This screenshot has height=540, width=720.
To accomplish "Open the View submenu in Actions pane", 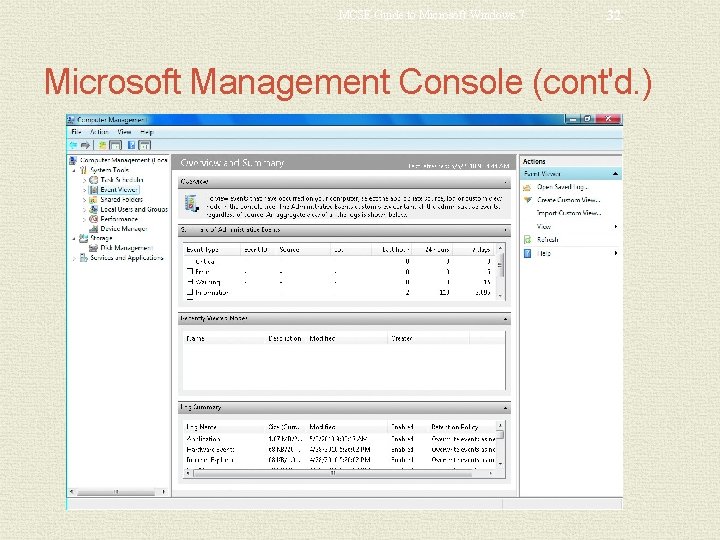I will click(544, 226).
